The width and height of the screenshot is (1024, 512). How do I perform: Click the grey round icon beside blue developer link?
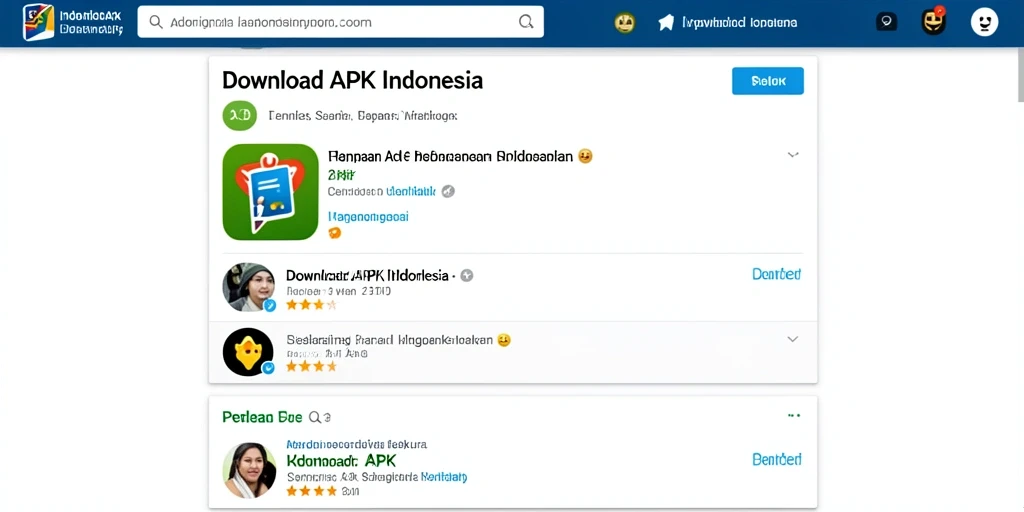point(447,191)
